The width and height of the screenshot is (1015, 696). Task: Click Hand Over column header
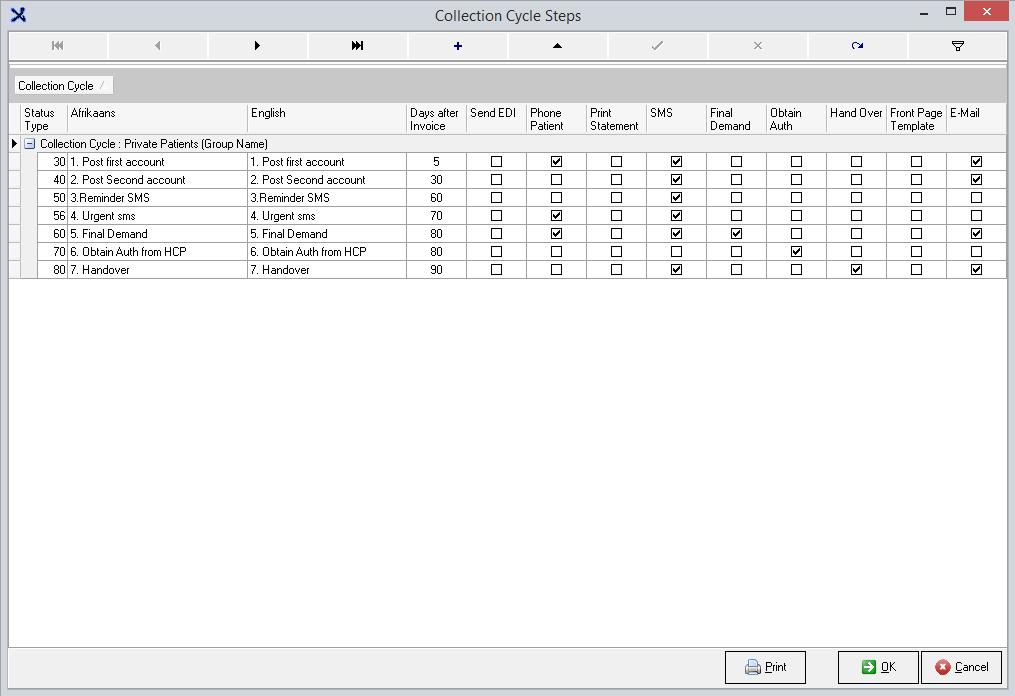[x=856, y=119]
